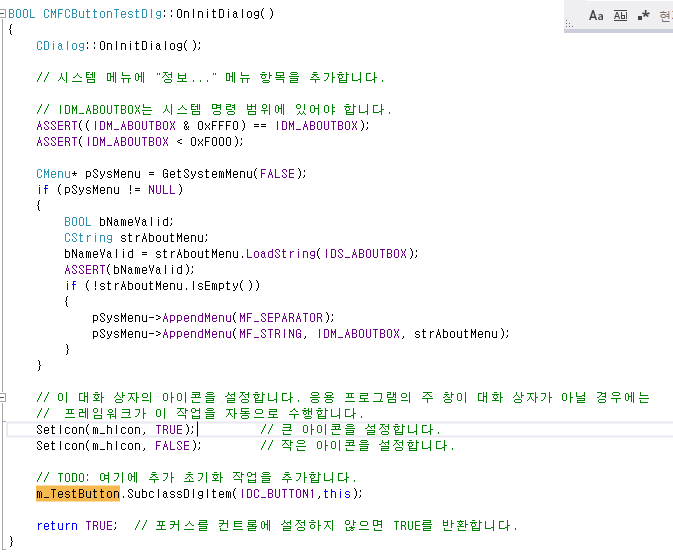Click the IsEmpty method call
Screen dimensions: 673x559
pyautogui.click(x=214, y=286)
